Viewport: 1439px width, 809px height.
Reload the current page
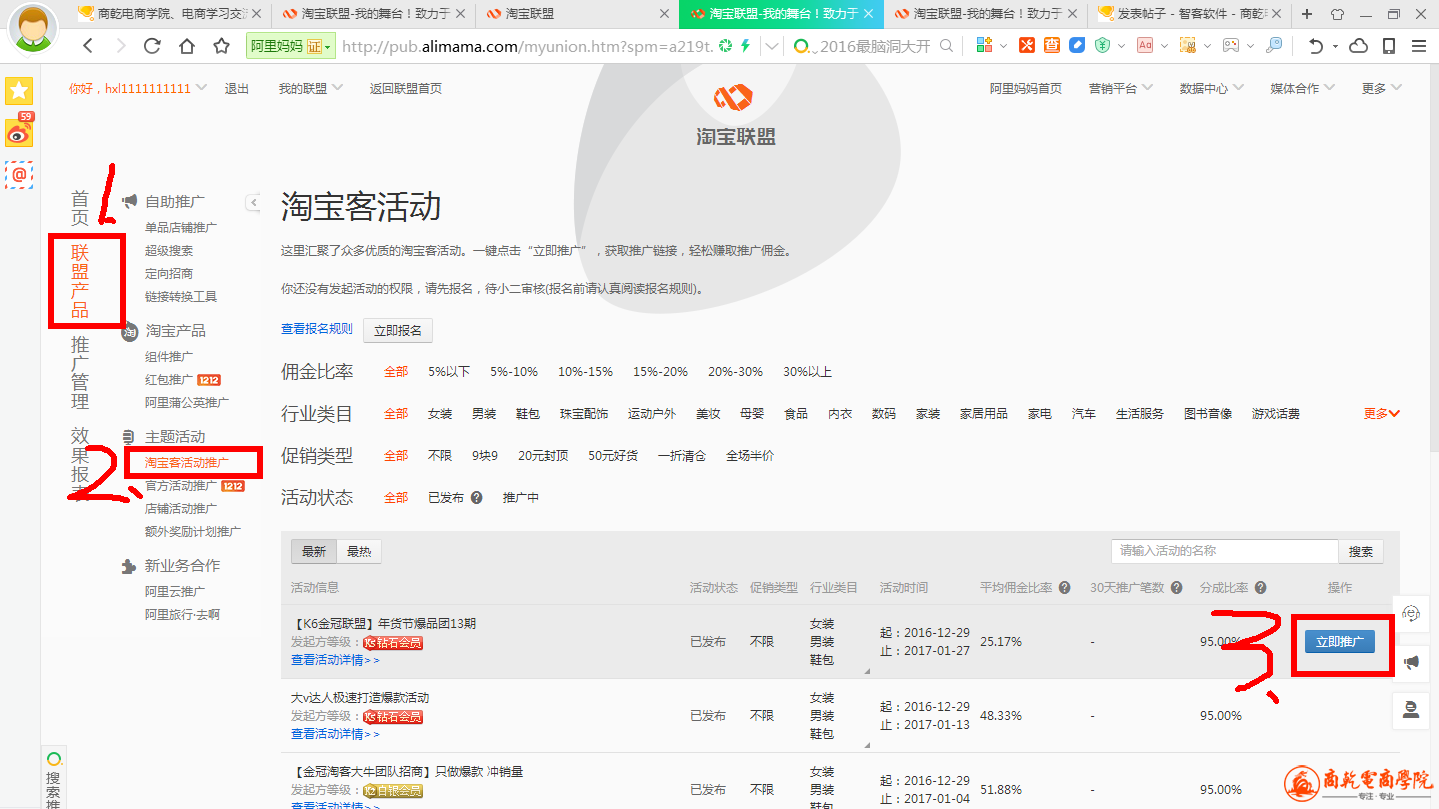[x=152, y=46]
